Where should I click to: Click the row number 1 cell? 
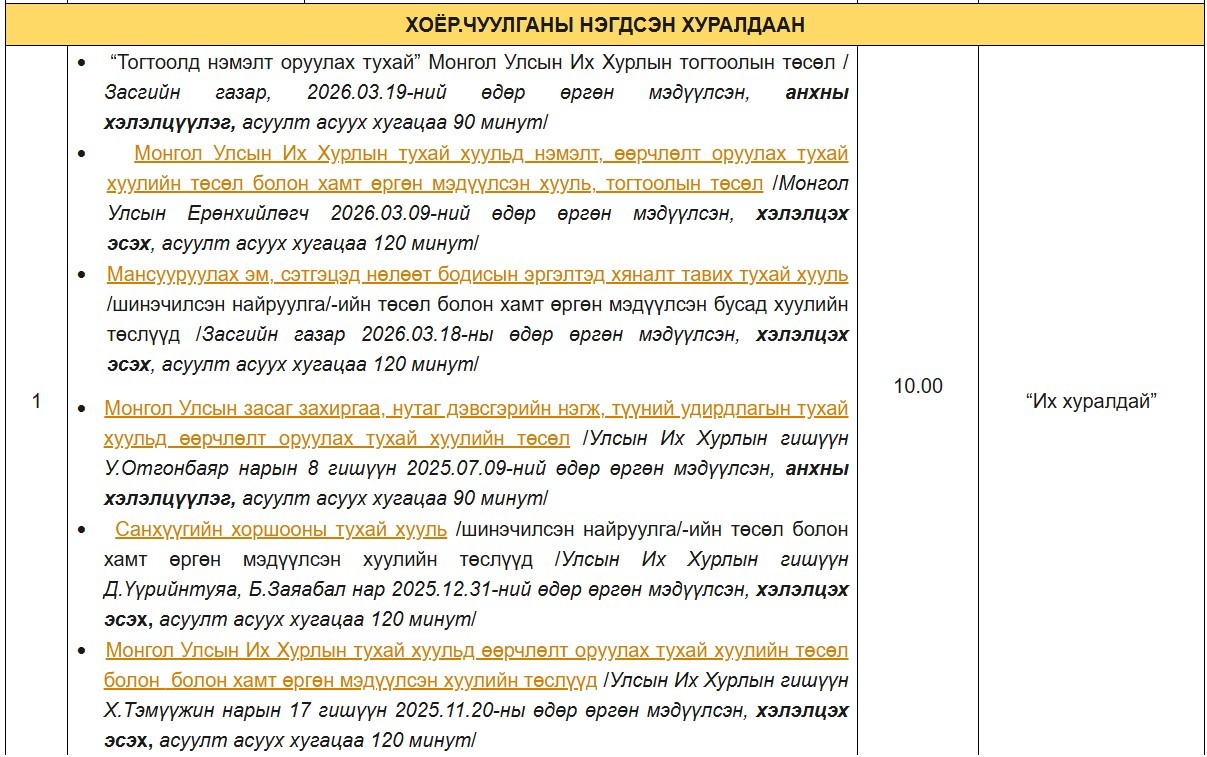click(36, 402)
